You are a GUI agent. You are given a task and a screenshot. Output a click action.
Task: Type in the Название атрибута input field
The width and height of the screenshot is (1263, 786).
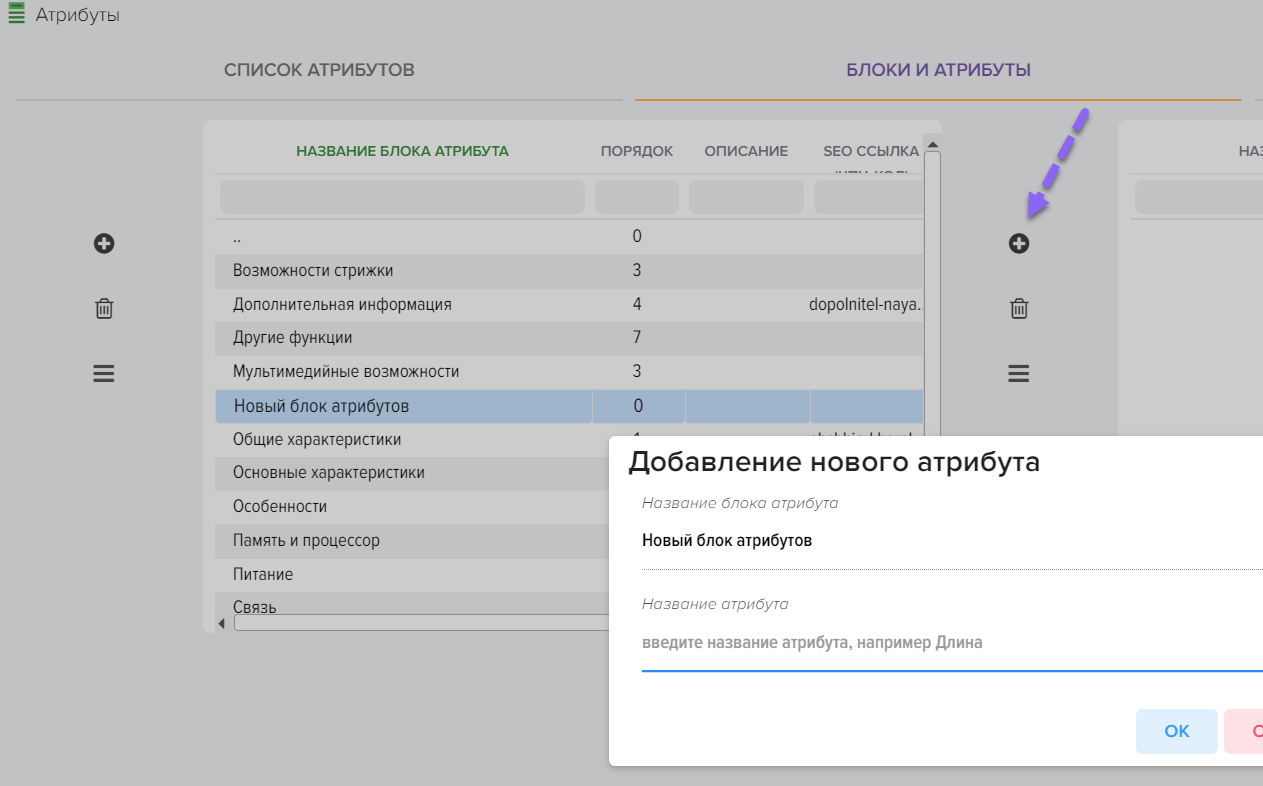click(950, 643)
